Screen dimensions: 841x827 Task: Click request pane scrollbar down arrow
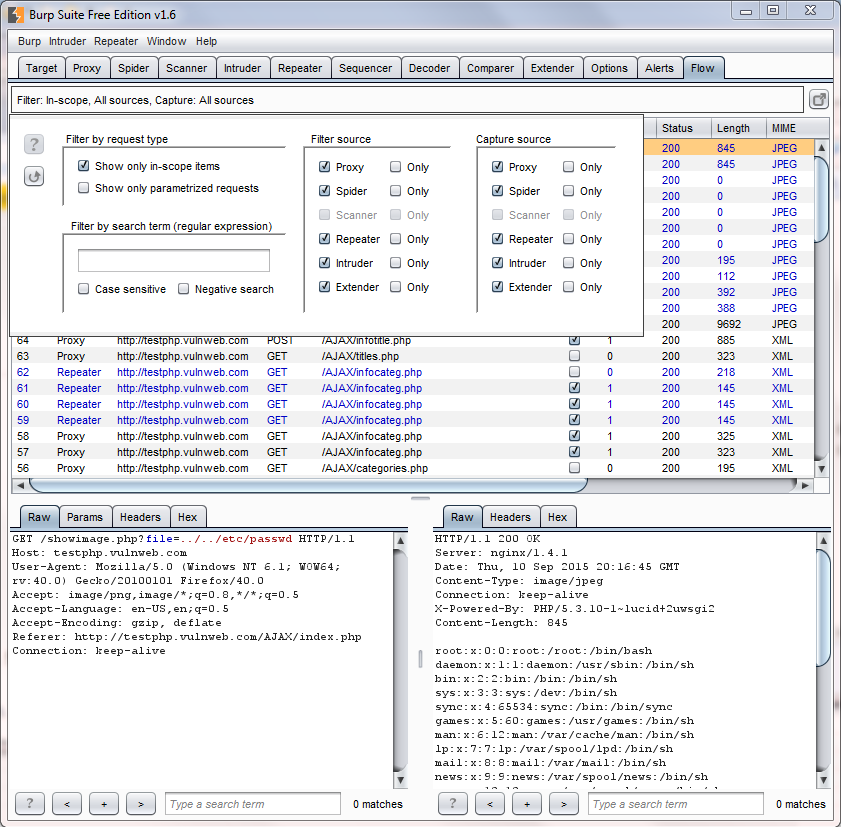pyautogui.click(x=400, y=780)
